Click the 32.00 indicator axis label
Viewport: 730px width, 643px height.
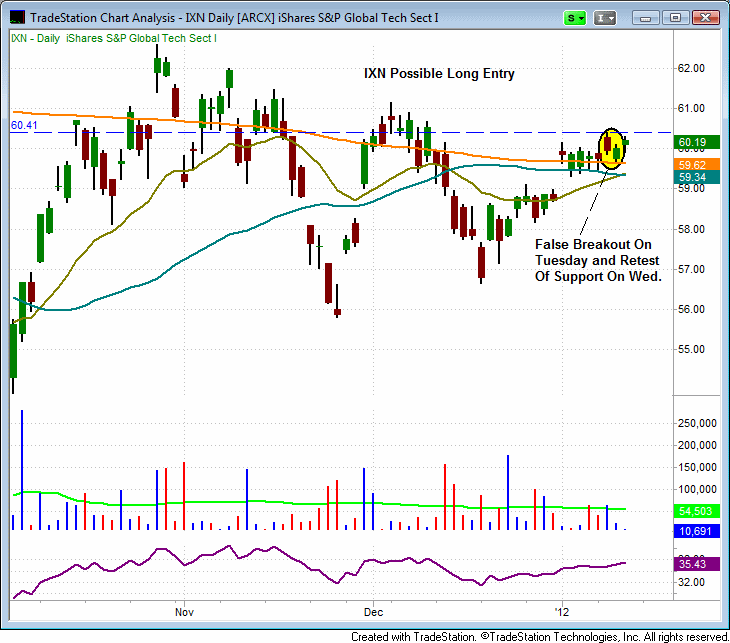tap(691, 582)
